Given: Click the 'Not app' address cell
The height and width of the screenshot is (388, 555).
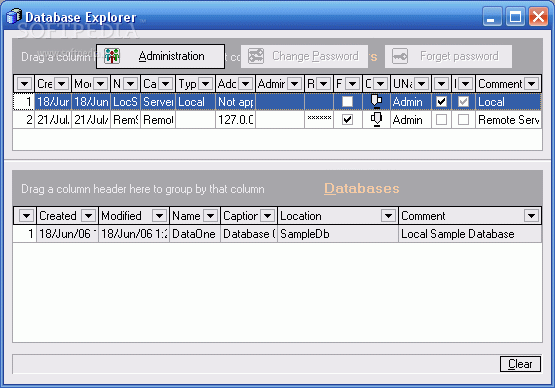Looking at the screenshot, I should [235, 102].
